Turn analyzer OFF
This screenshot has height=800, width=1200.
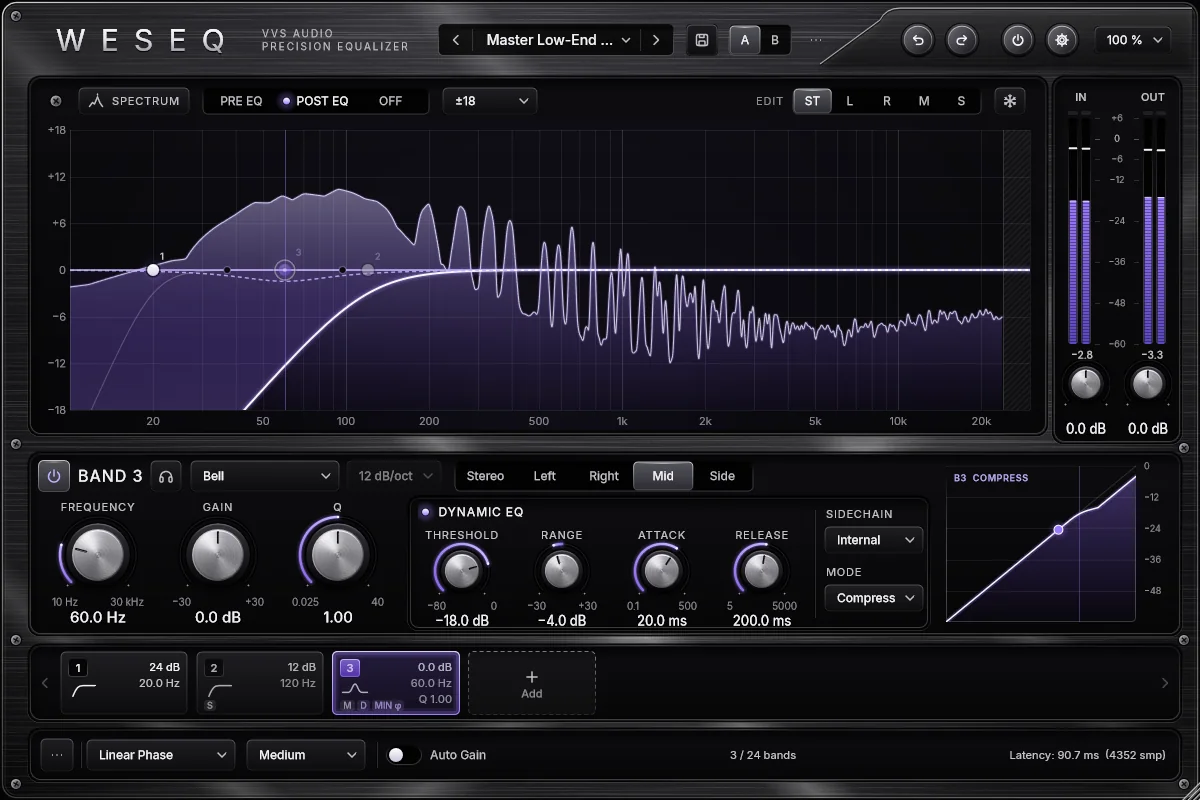point(390,101)
